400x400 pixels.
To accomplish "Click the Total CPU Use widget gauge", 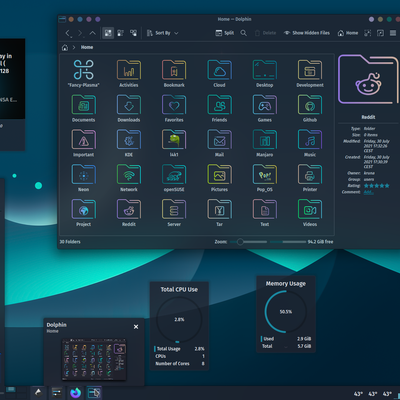I will [x=179, y=319].
